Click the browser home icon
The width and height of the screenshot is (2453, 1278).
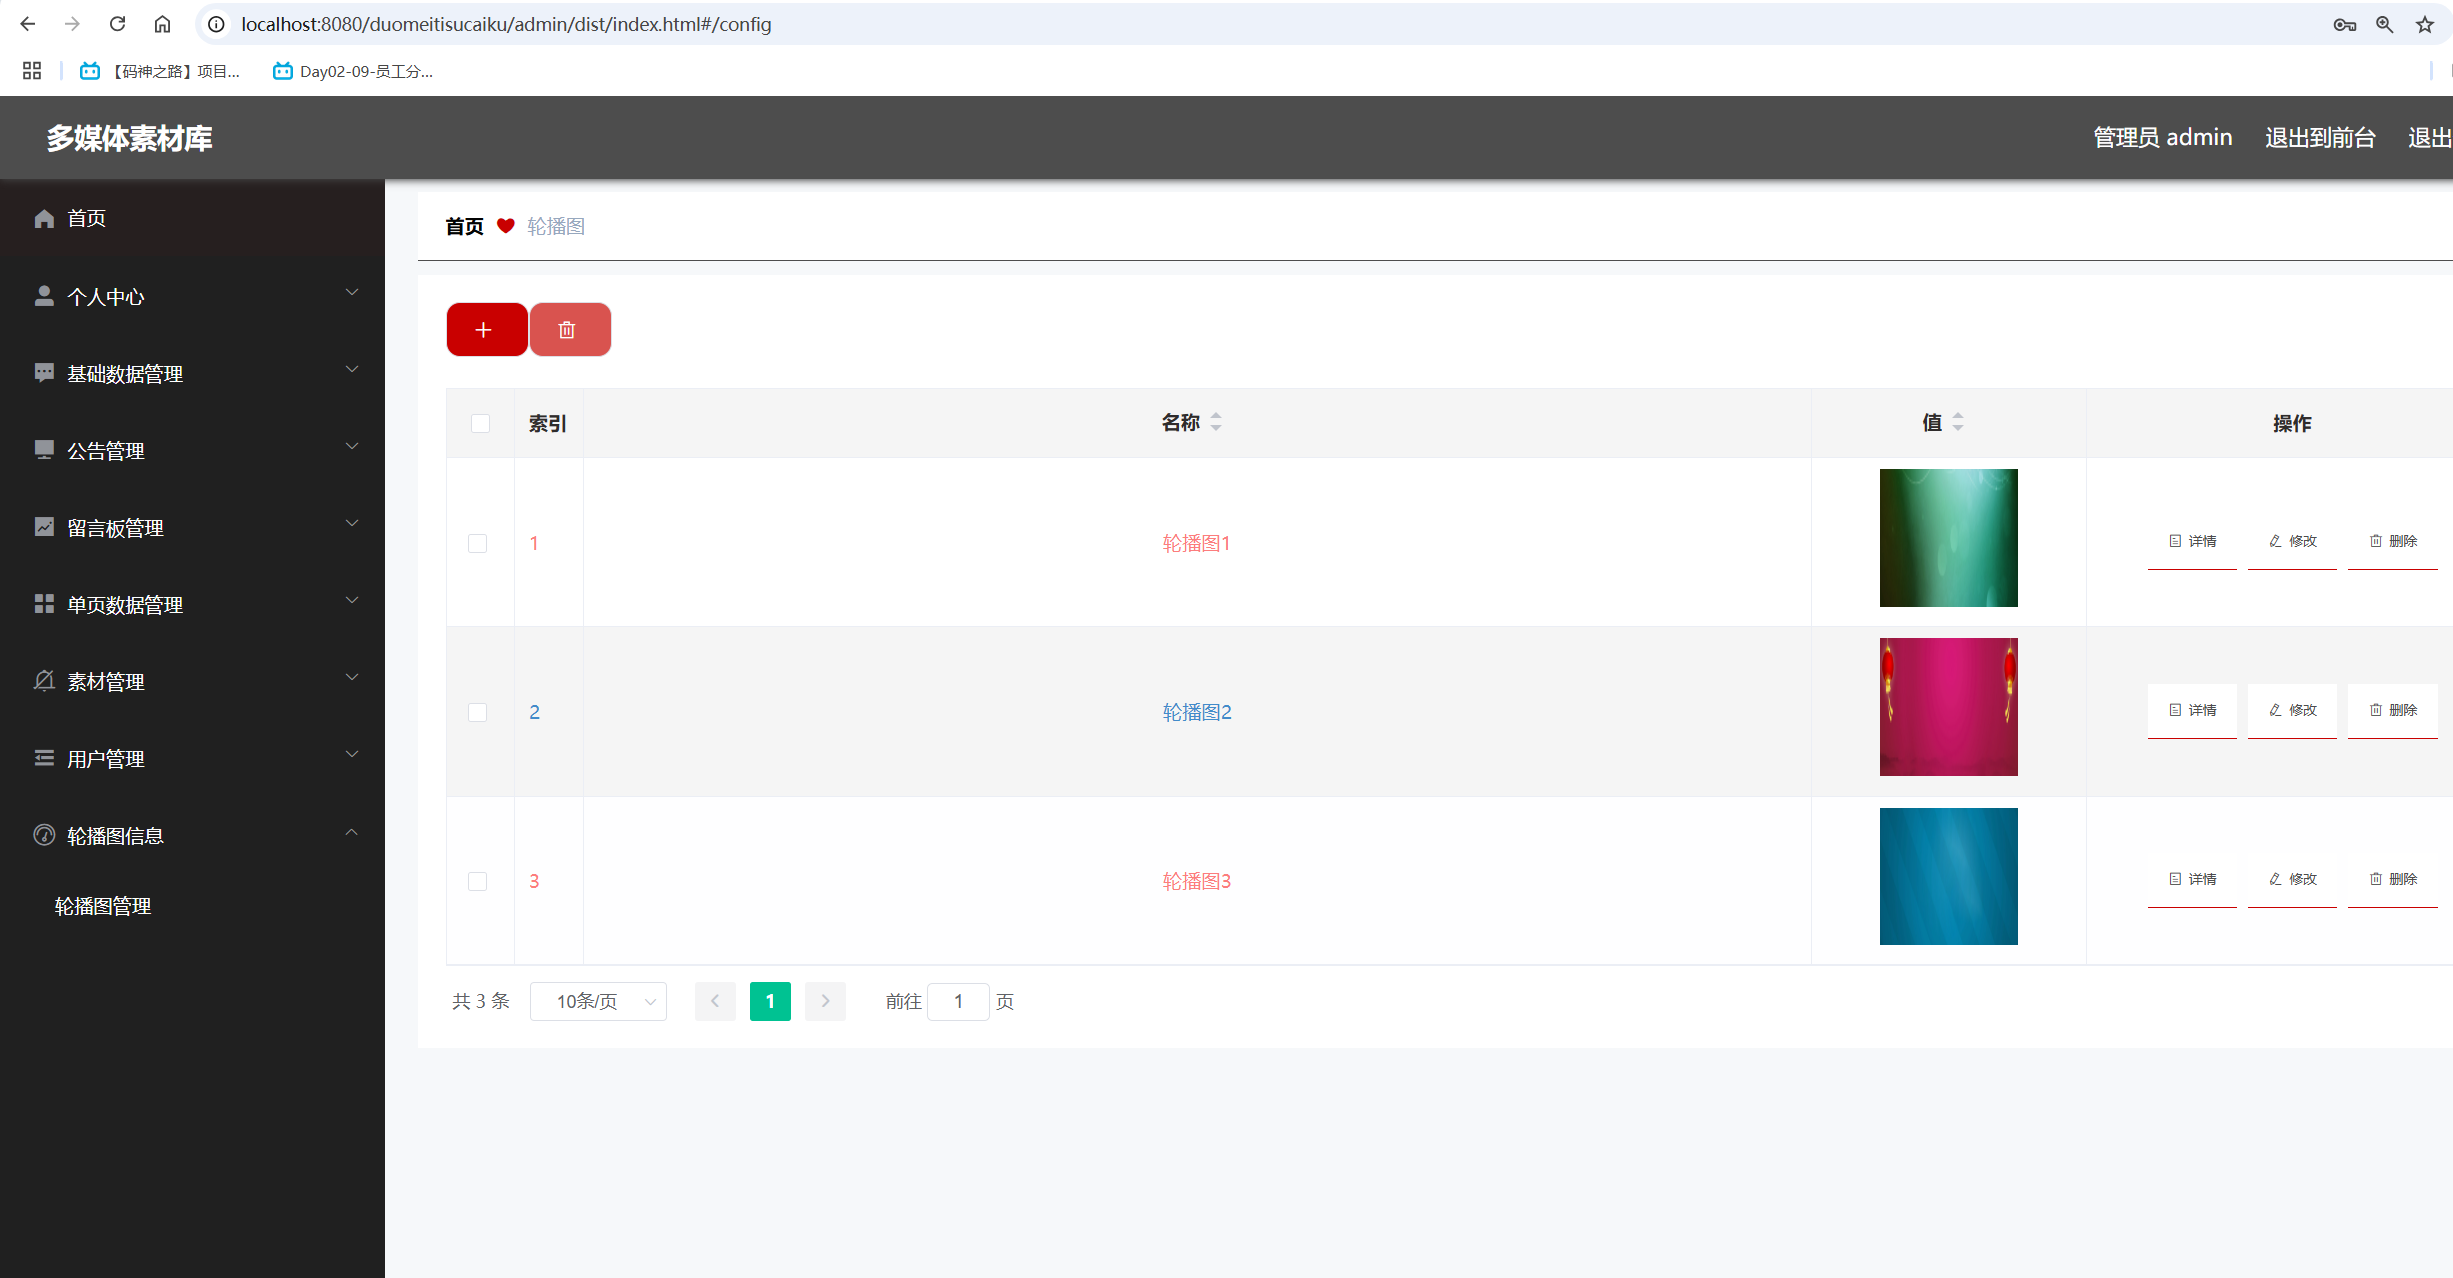coord(162,24)
